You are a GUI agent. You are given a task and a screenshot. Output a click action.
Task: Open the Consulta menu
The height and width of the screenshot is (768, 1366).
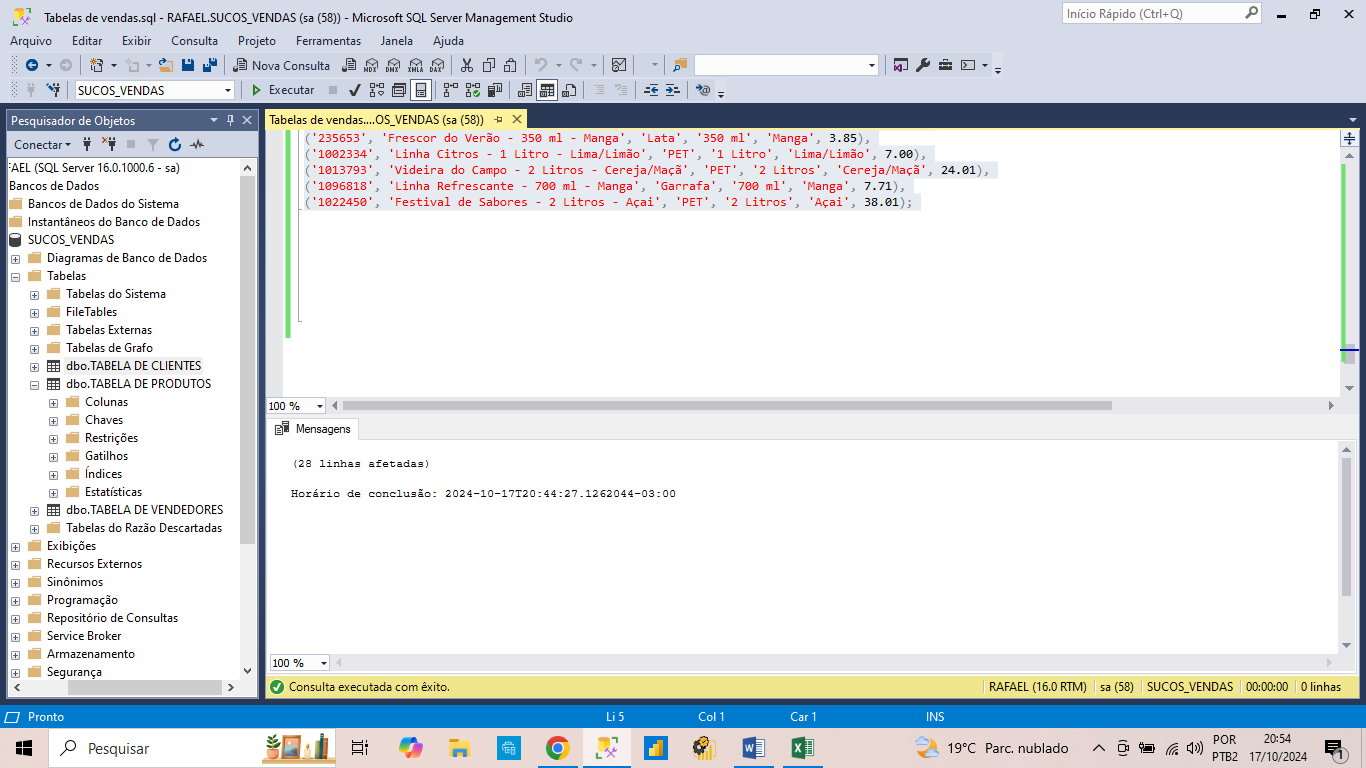click(x=194, y=41)
